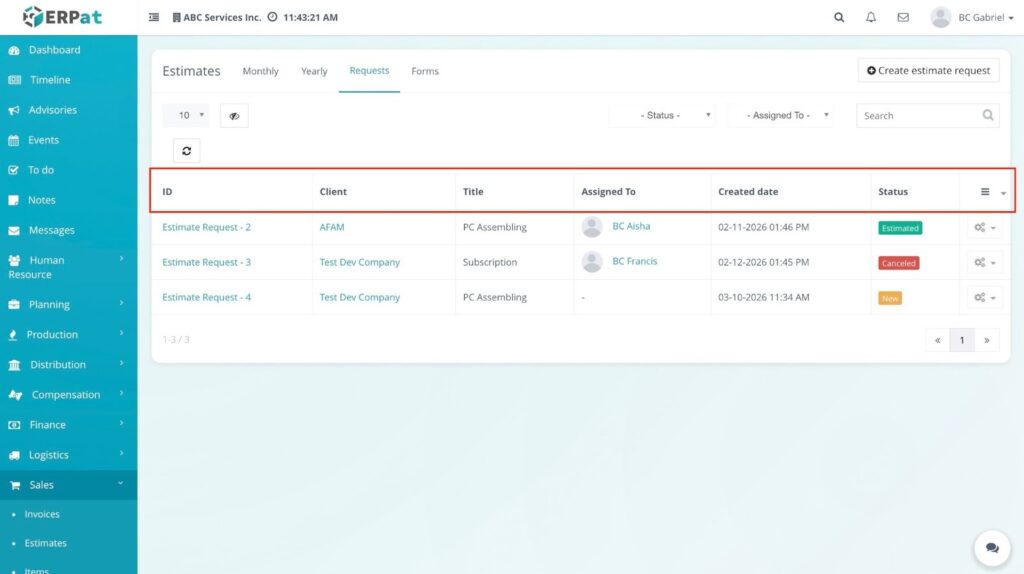The height and width of the screenshot is (574, 1024).
Task: Expand the BC Gabriel user menu
Action: coord(972,17)
